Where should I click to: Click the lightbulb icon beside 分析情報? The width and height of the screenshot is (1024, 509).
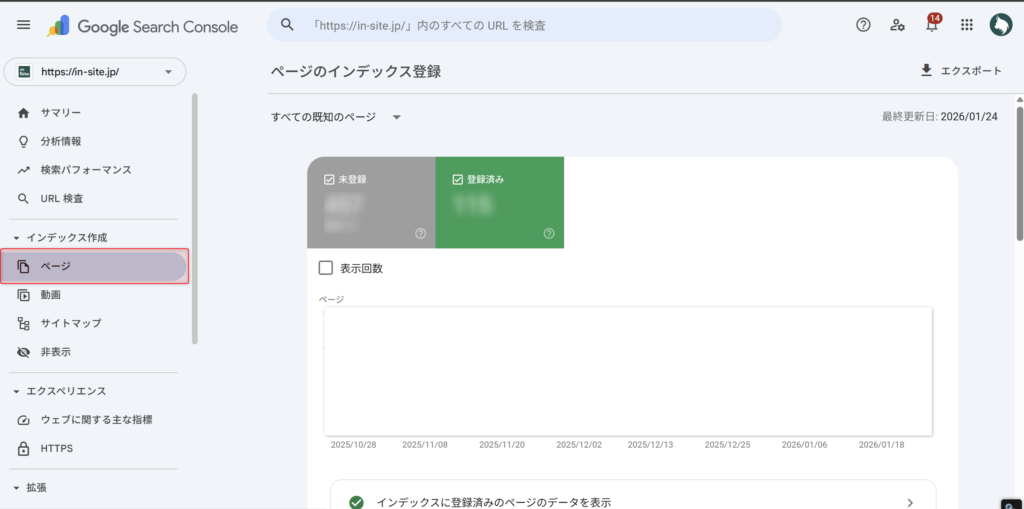pyautogui.click(x=24, y=141)
